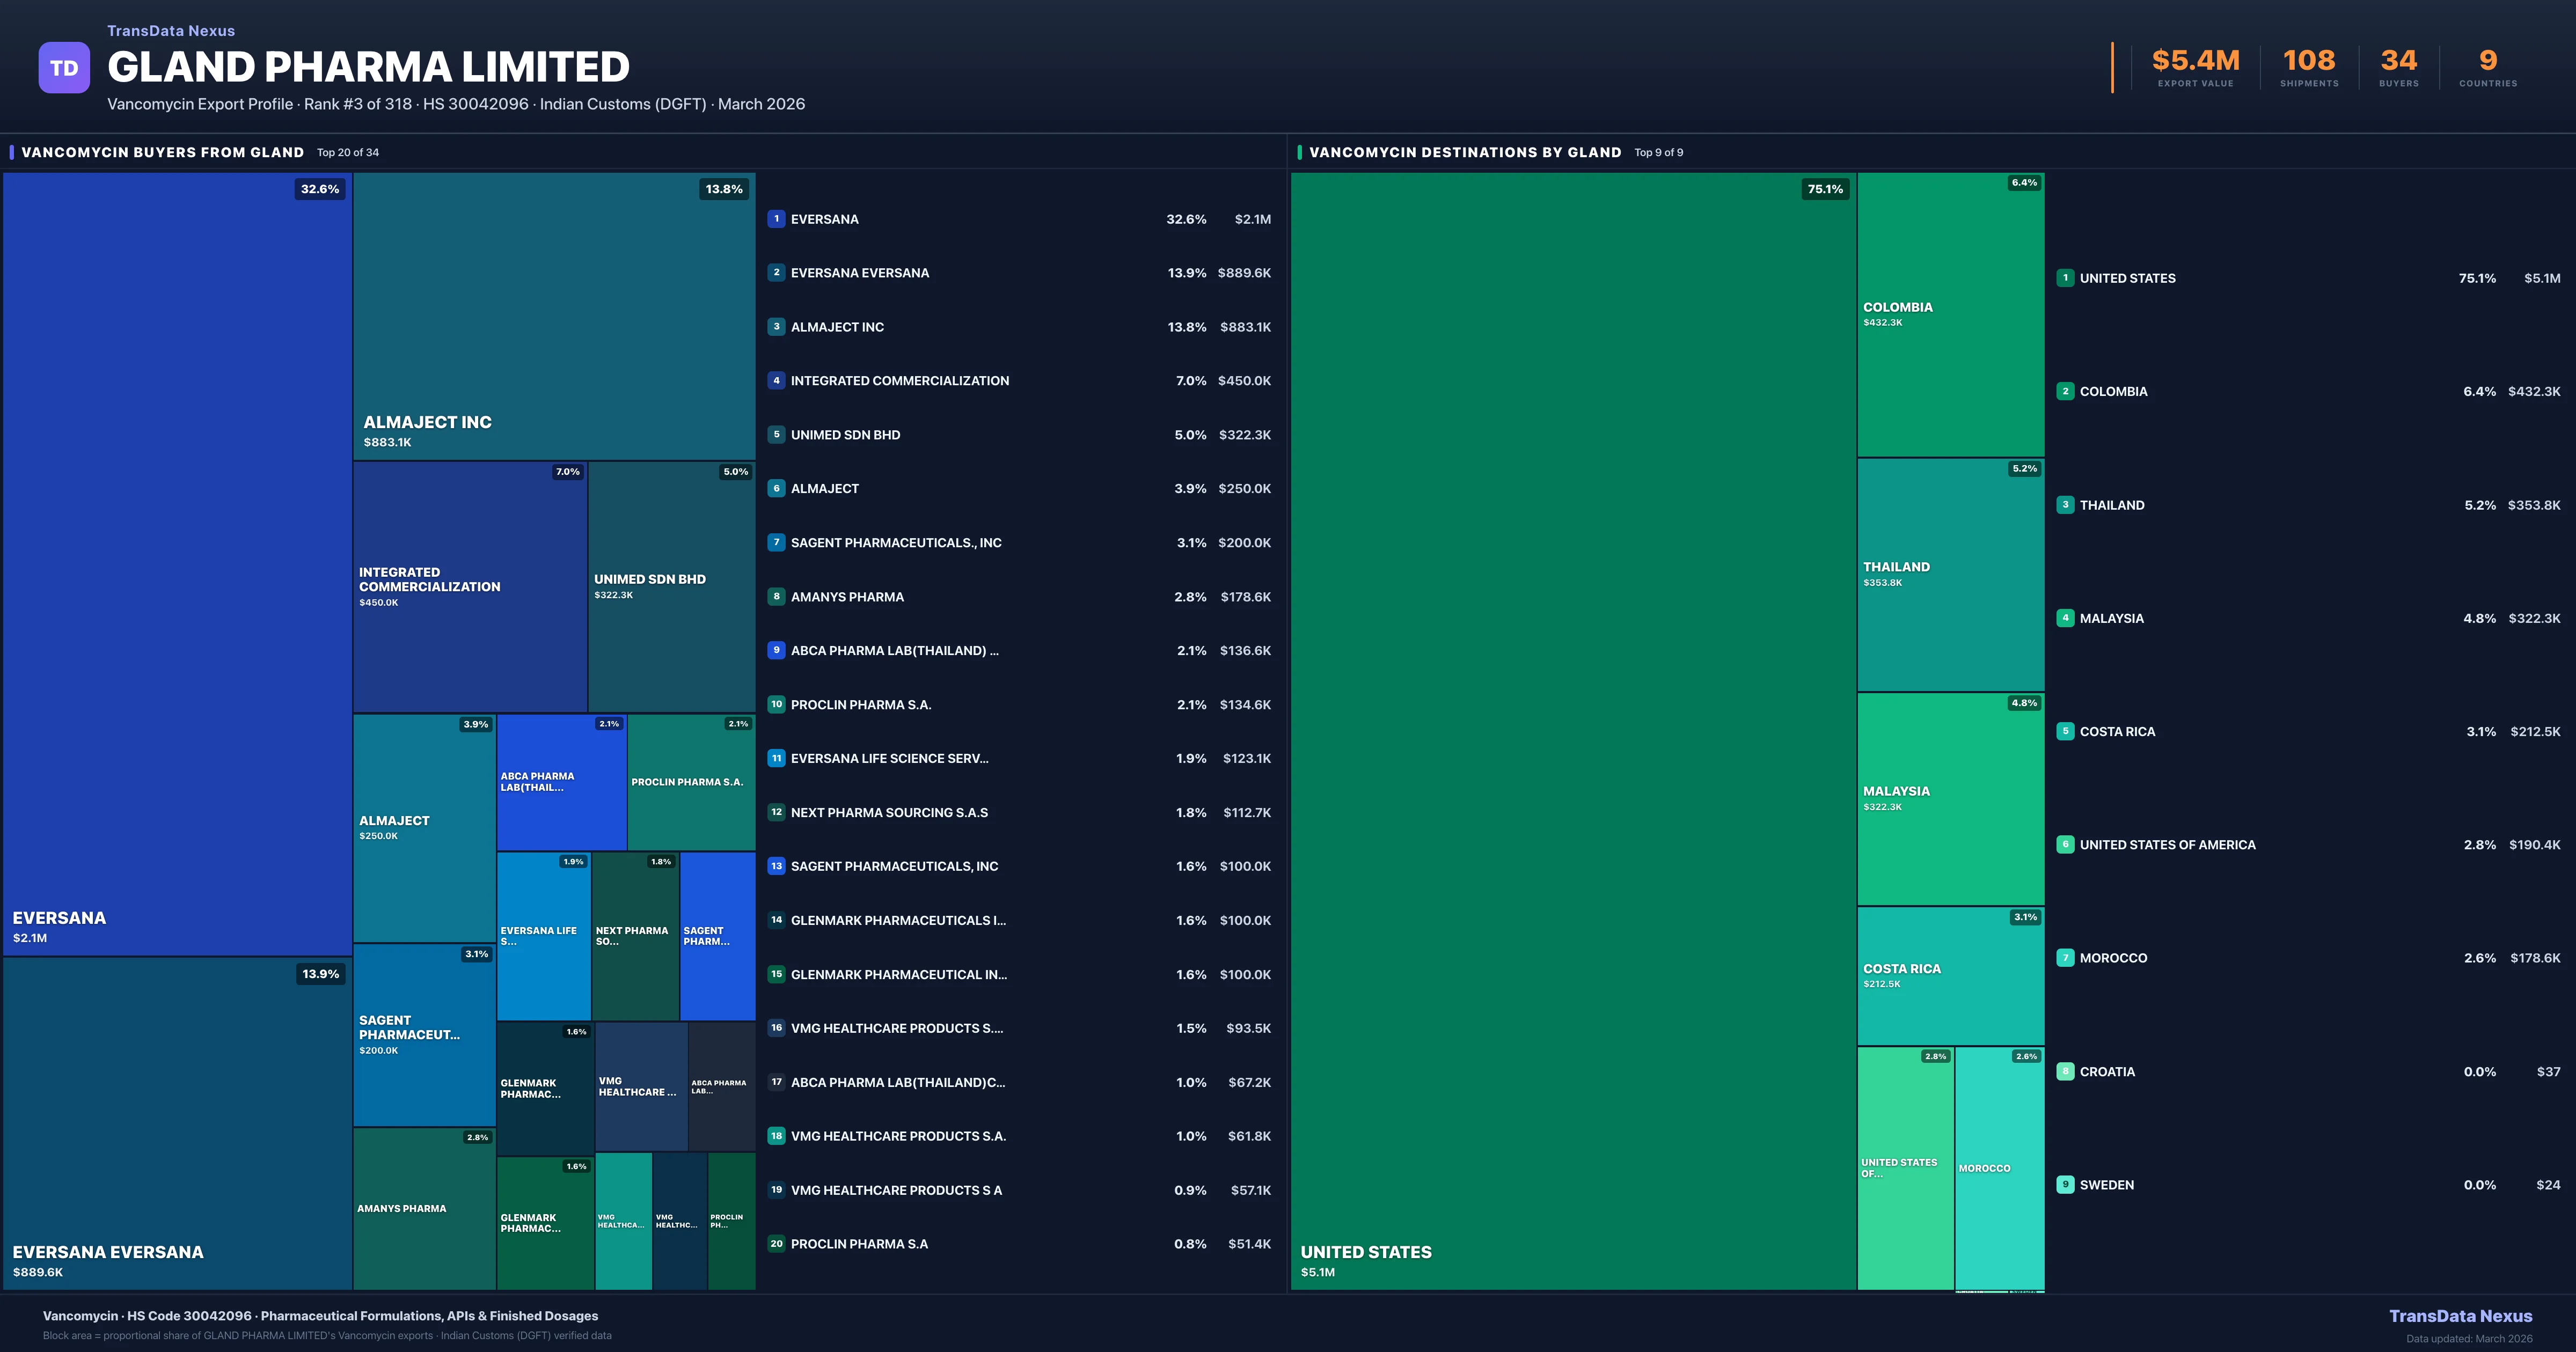Click the TD logo icon
Screen dimensions: 2576x1352
click(x=64, y=67)
